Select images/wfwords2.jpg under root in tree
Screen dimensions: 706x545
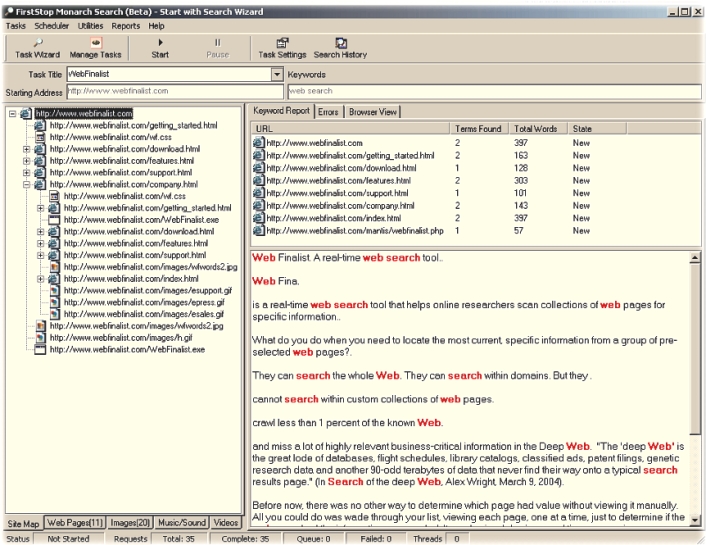point(136,326)
